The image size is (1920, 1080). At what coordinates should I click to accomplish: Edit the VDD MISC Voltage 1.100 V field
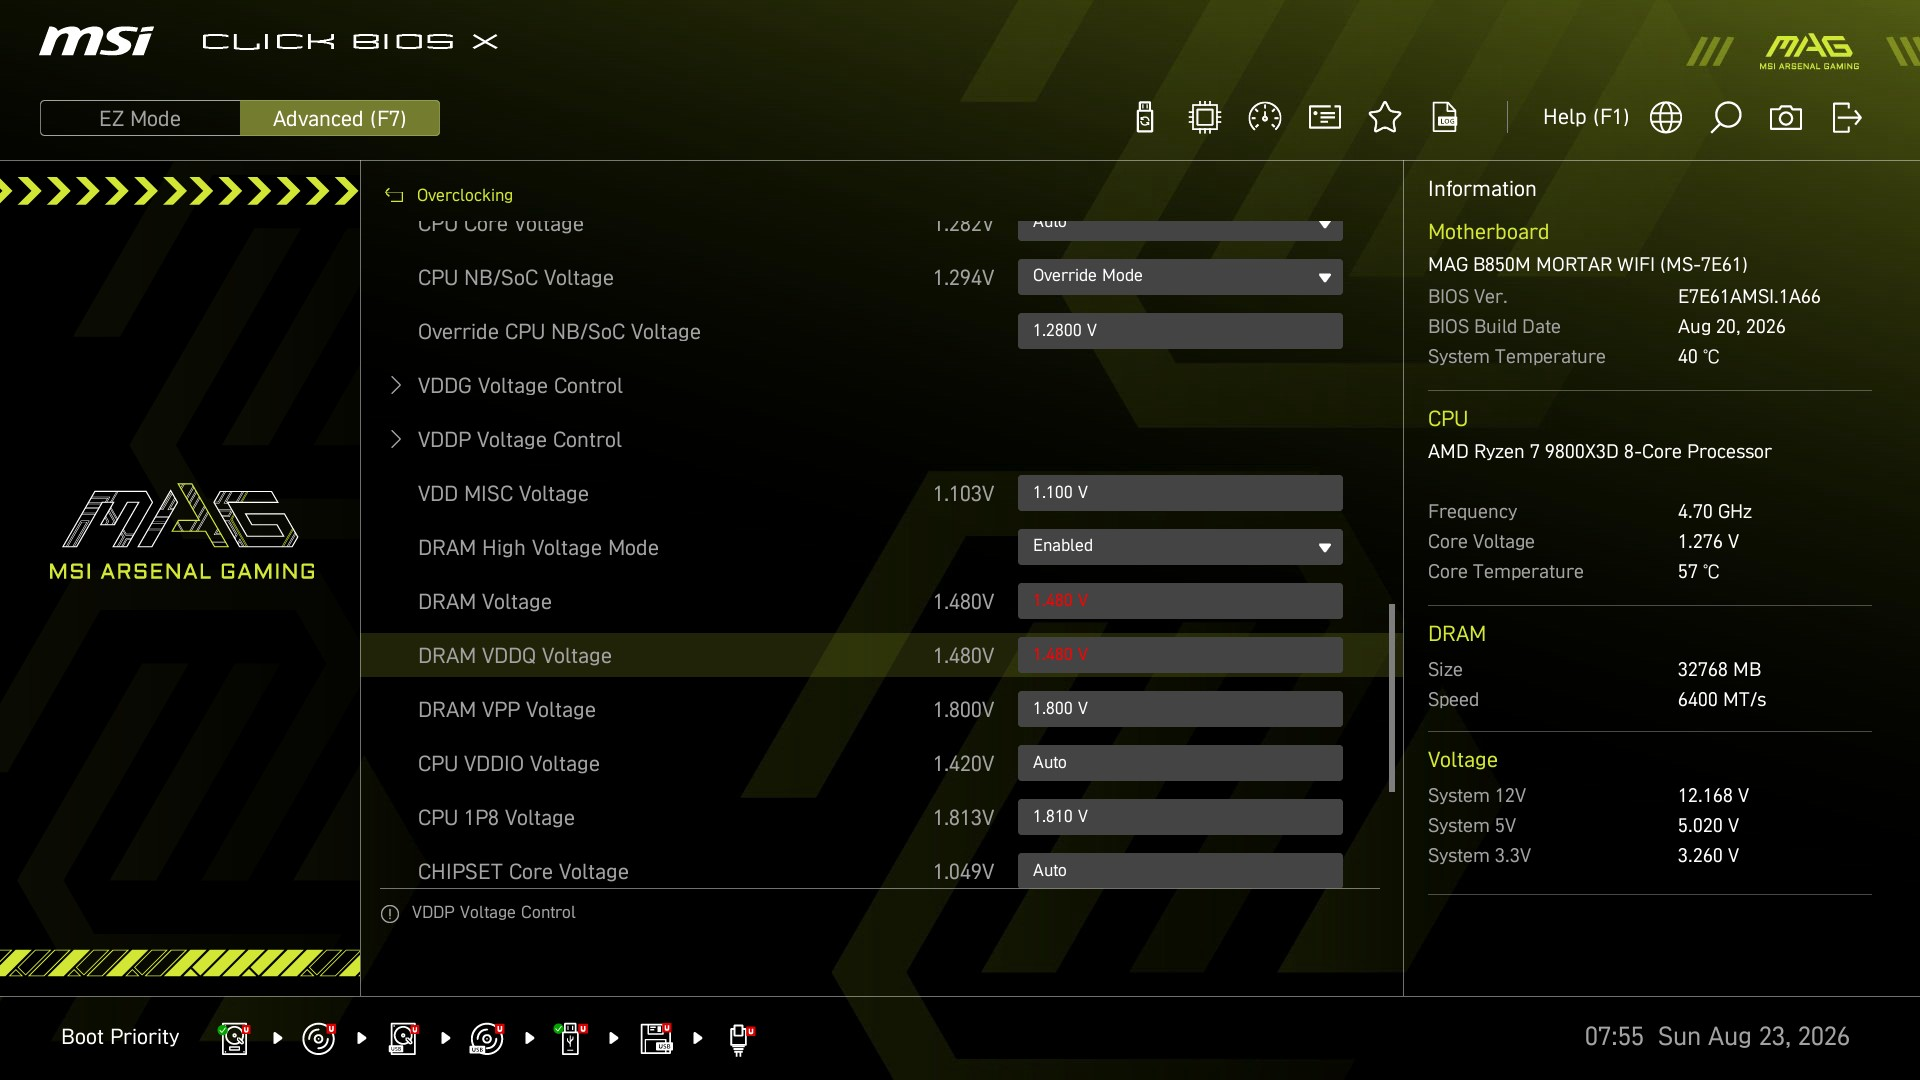(x=1180, y=493)
